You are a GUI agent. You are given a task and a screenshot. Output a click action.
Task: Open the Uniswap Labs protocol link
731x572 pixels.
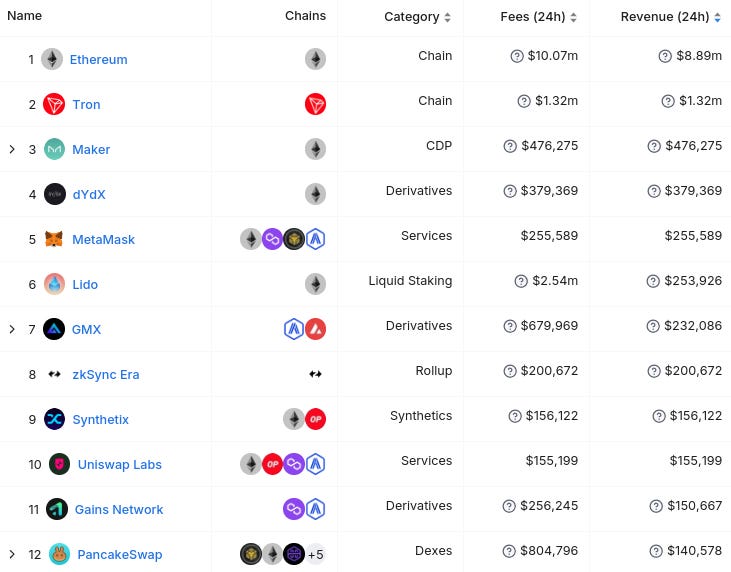pyautogui.click(x=120, y=464)
